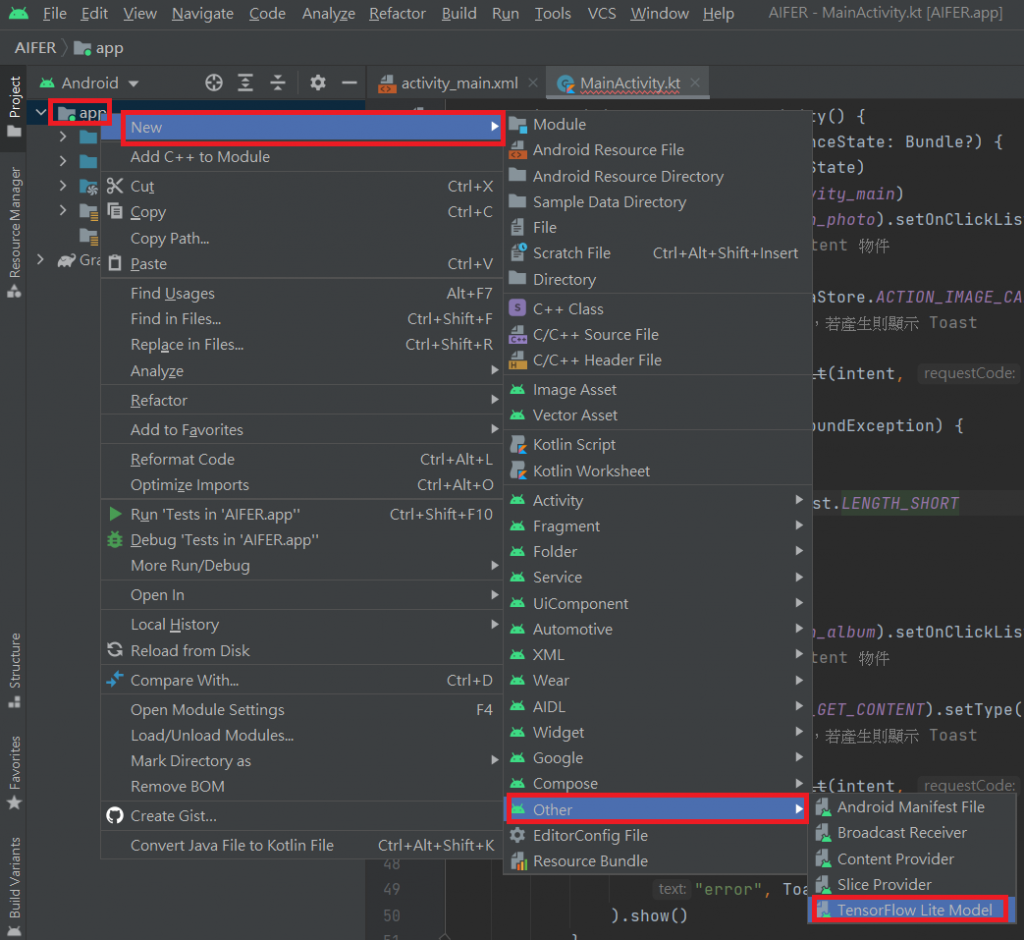The image size is (1024, 940).
Task: Select Open Module Settings
Action: 302,710
